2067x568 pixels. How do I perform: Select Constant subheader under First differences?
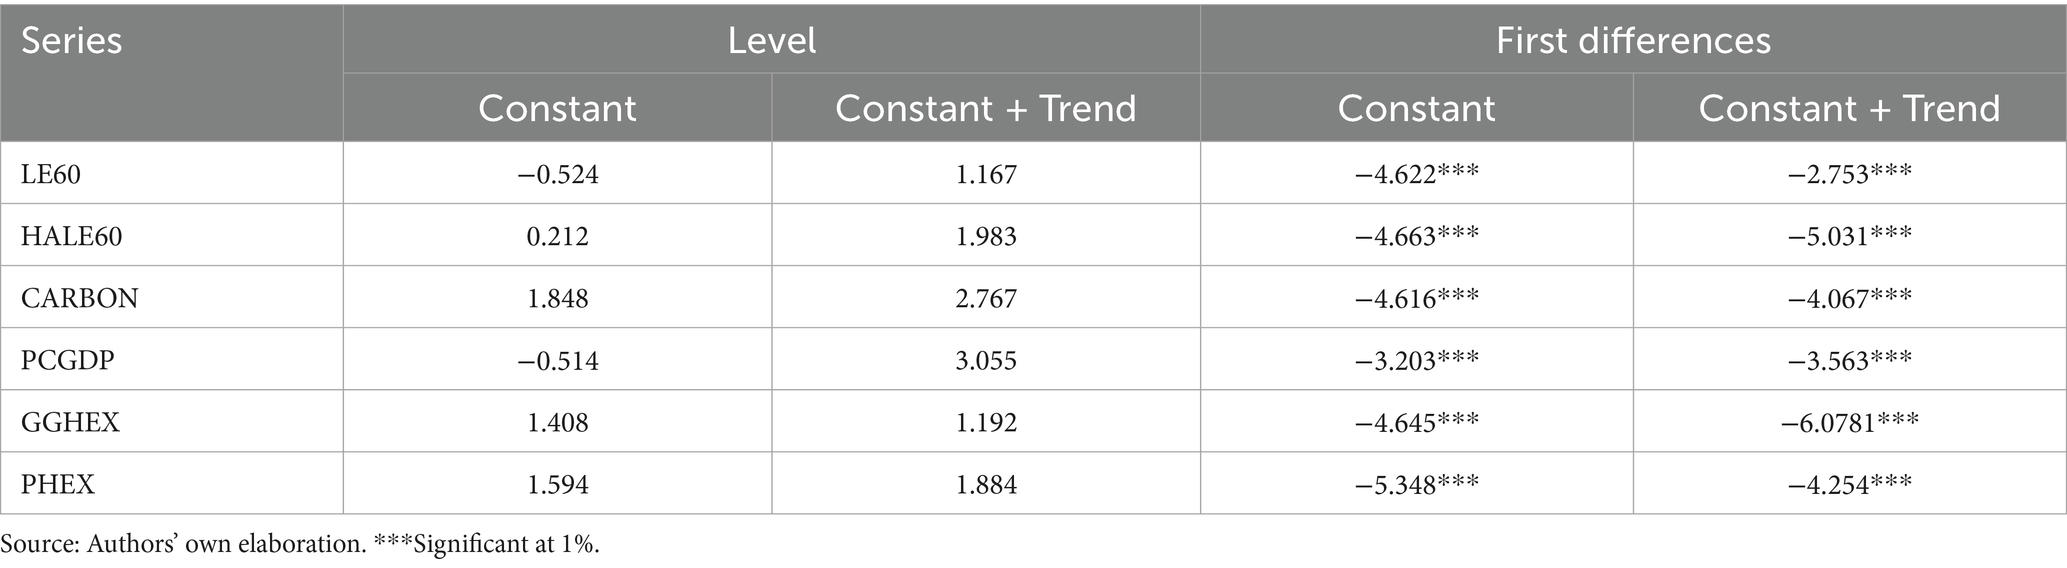[x=1416, y=108]
